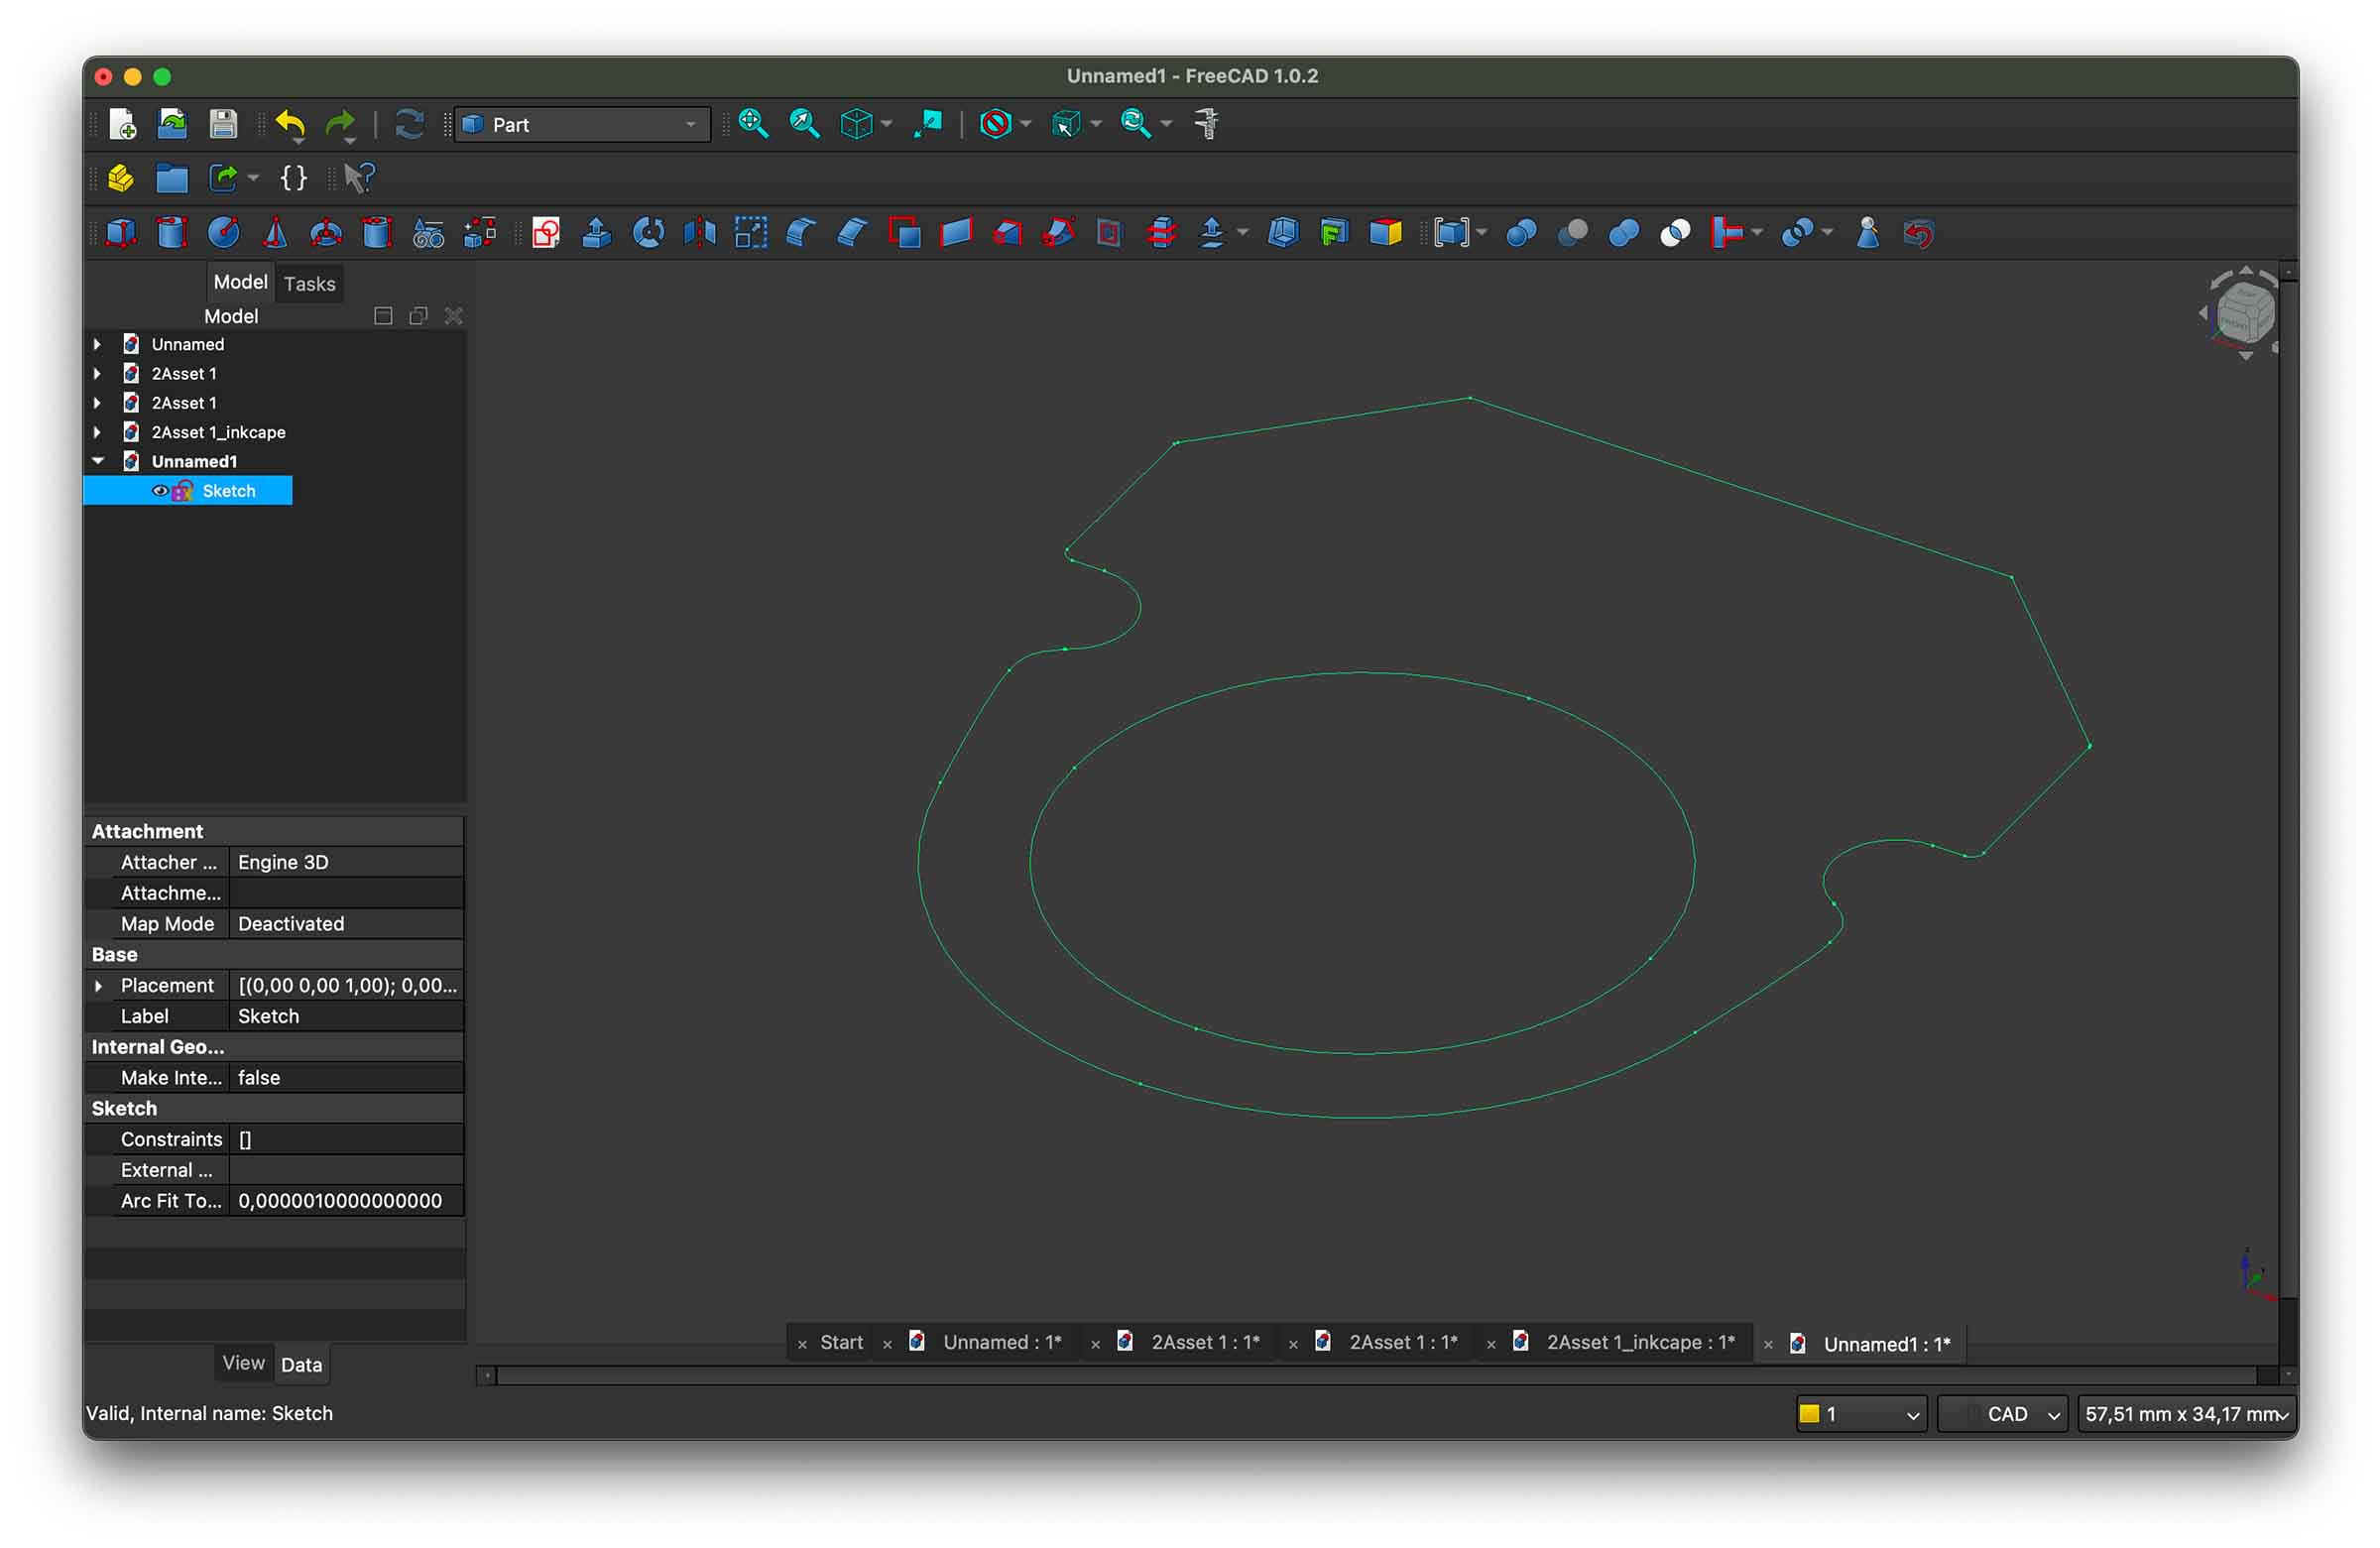The image size is (2380, 1548).
Task: Click the Undo arrow button
Action: click(289, 124)
